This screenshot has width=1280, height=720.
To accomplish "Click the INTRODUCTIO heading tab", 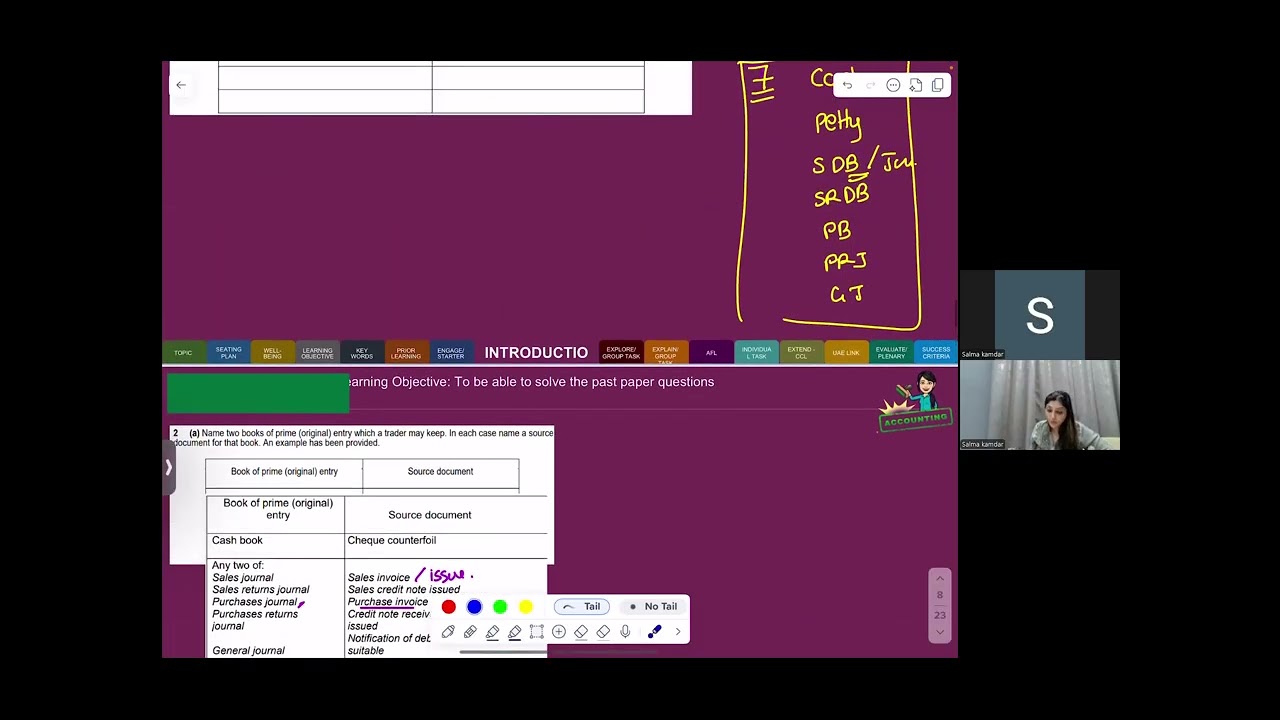I will [536, 353].
